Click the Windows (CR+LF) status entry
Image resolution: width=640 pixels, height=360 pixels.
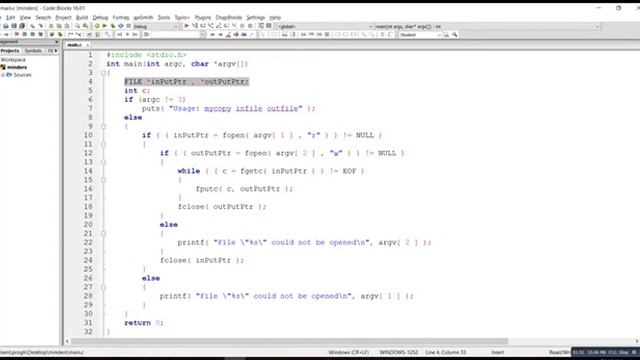349,352
